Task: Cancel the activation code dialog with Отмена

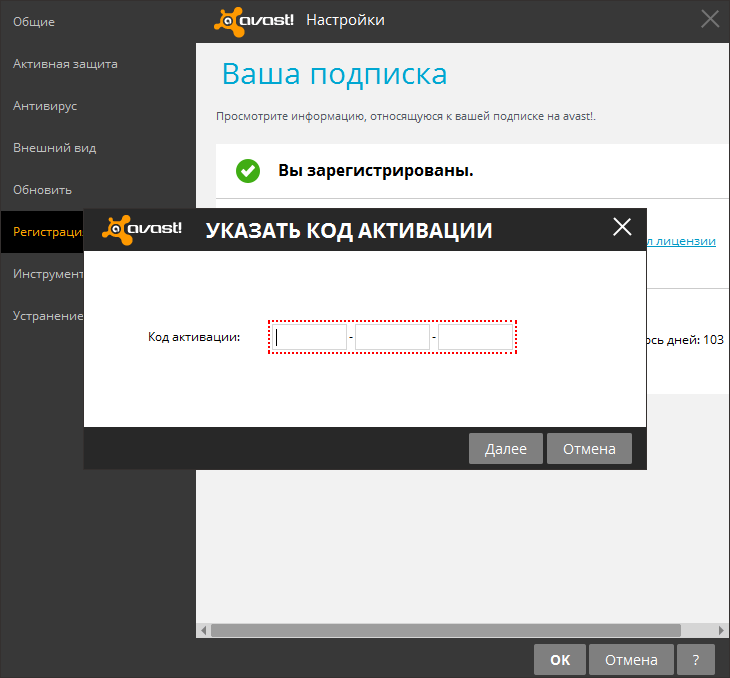Action: coord(589,448)
